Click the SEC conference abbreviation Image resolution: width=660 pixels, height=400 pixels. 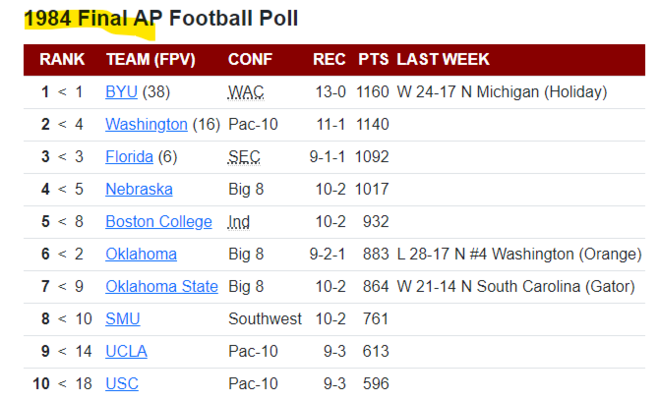[x=244, y=157]
